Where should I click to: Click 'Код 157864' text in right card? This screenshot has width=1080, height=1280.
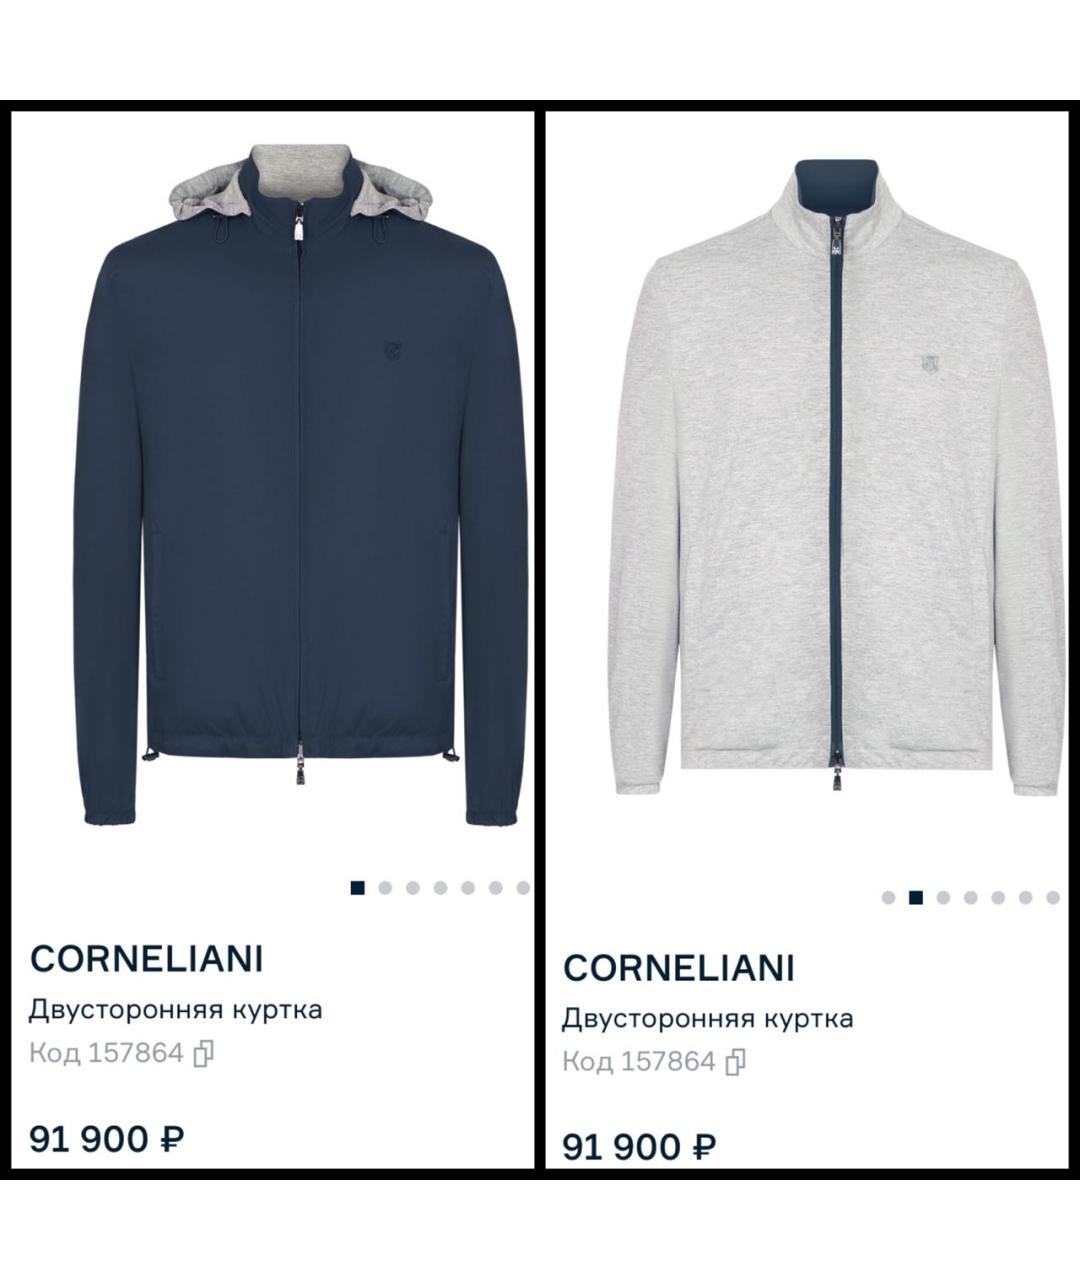pyautogui.click(x=639, y=1061)
